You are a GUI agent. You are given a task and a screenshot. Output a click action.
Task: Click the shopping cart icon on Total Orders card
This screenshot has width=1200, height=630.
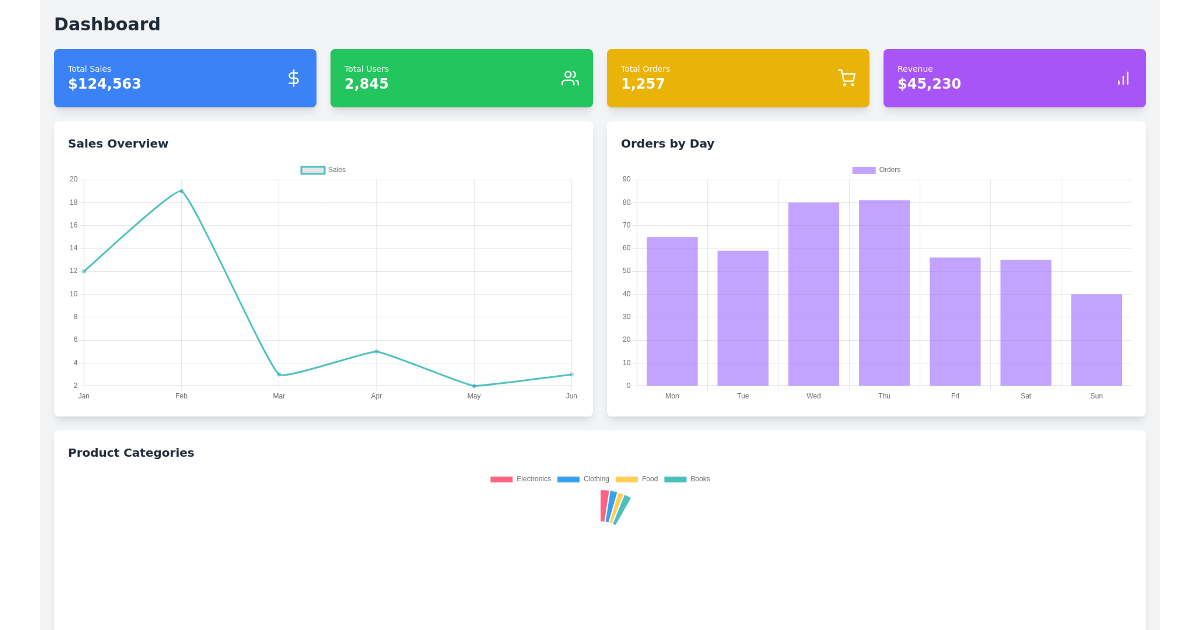point(847,77)
